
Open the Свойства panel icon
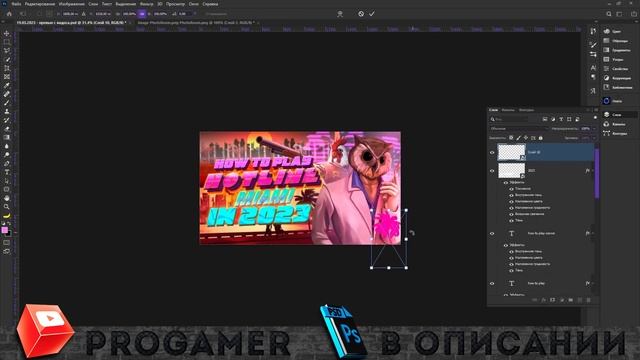coord(607,69)
